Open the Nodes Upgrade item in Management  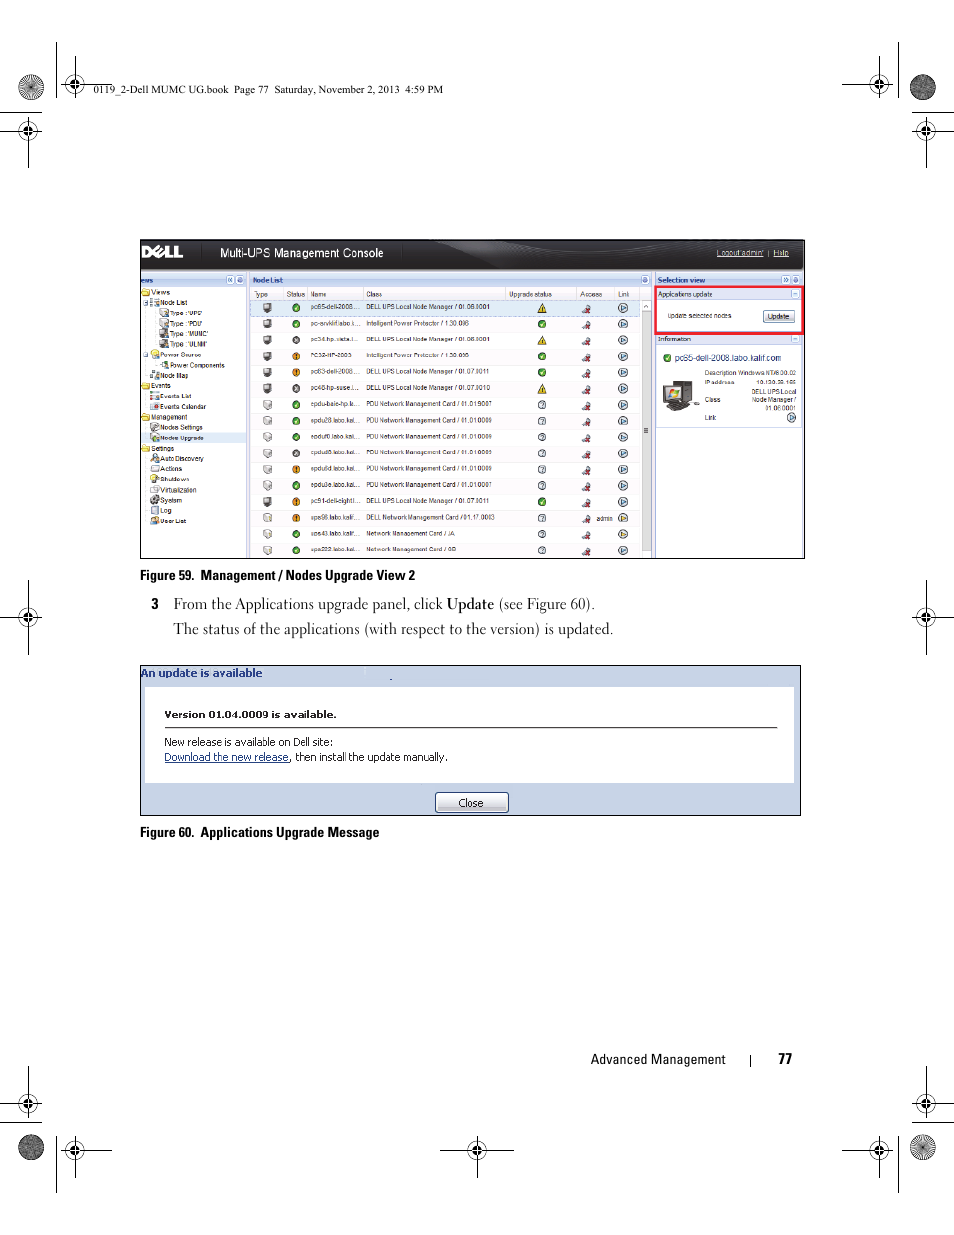[x=182, y=438]
